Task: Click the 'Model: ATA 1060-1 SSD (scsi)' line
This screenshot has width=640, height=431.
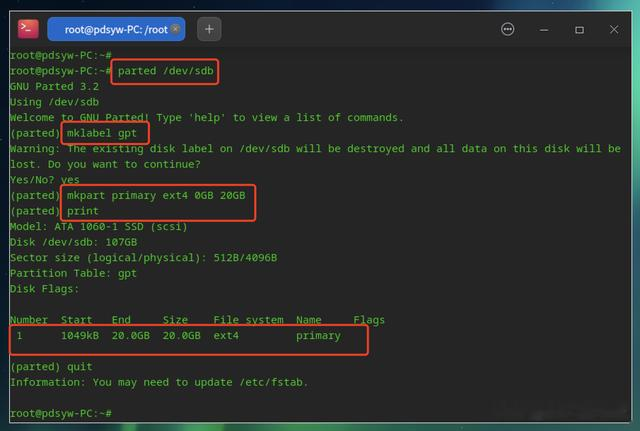Action: point(99,227)
